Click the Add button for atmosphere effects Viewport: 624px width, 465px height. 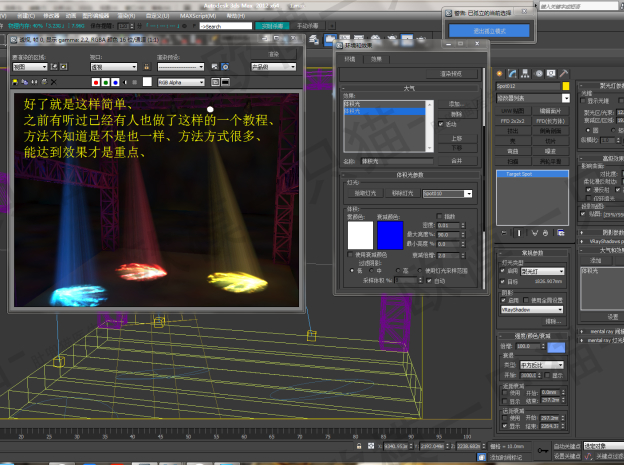pyautogui.click(x=457, y=104)
